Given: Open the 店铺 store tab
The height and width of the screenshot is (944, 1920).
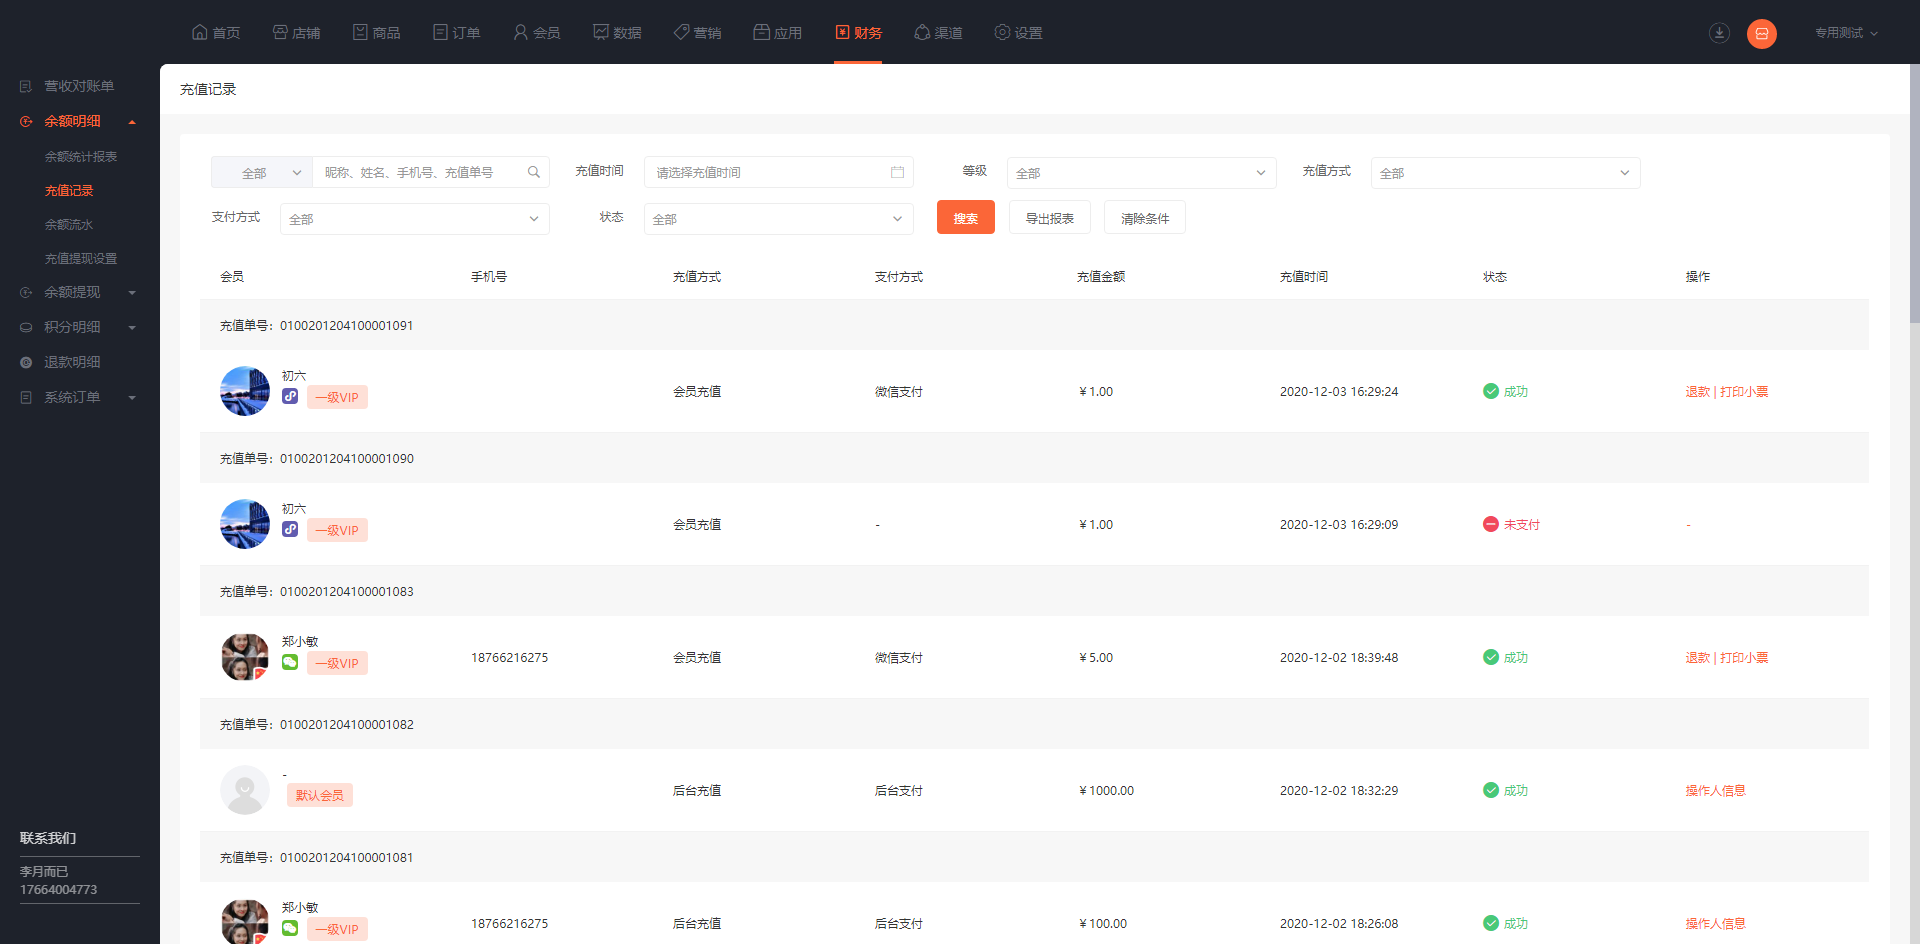Looking at the screenshot, I should (x=296, y=33).
